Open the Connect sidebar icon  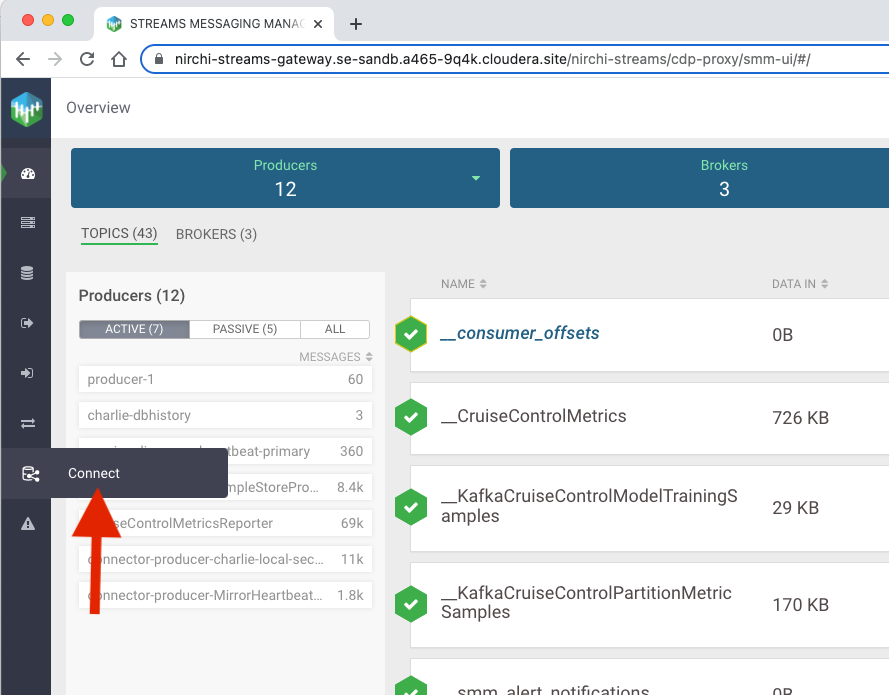31,473
